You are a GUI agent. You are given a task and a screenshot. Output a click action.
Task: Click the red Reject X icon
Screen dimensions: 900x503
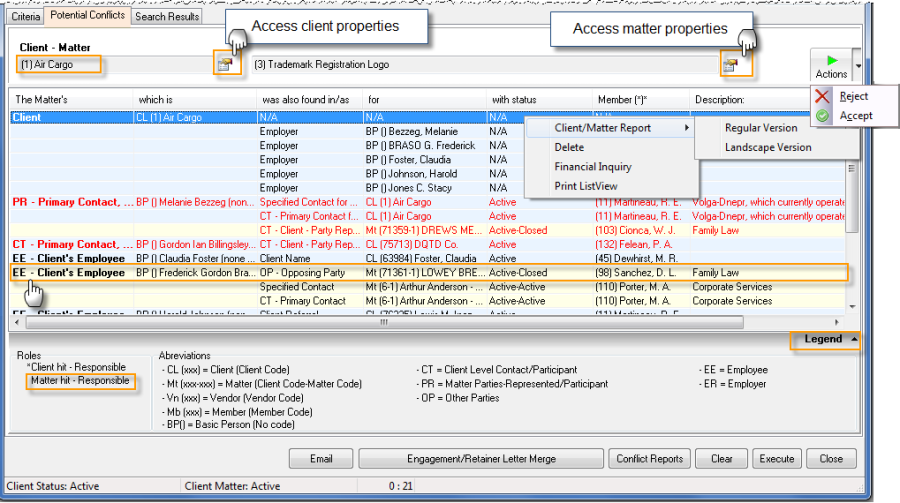(x=823, y=96)
